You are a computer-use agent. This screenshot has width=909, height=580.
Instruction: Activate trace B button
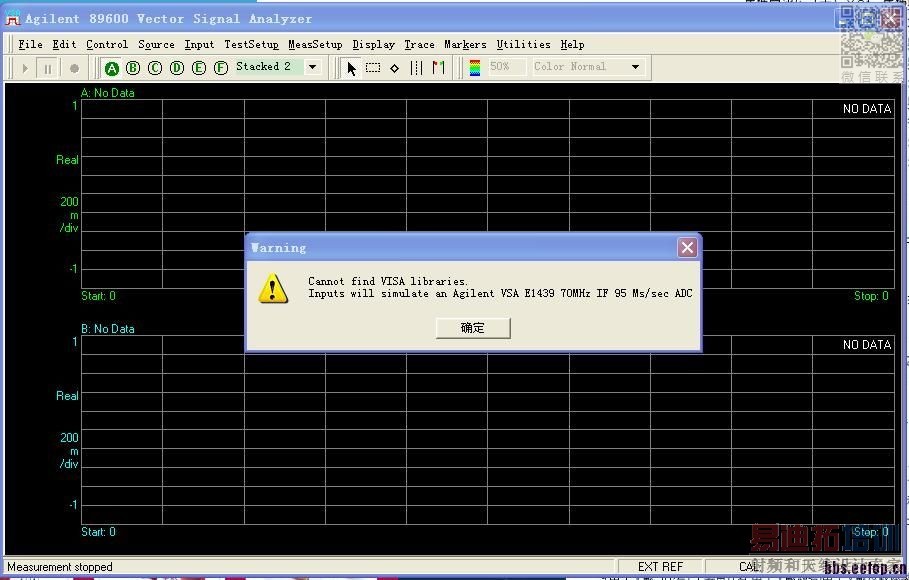[x=133, y=68]
